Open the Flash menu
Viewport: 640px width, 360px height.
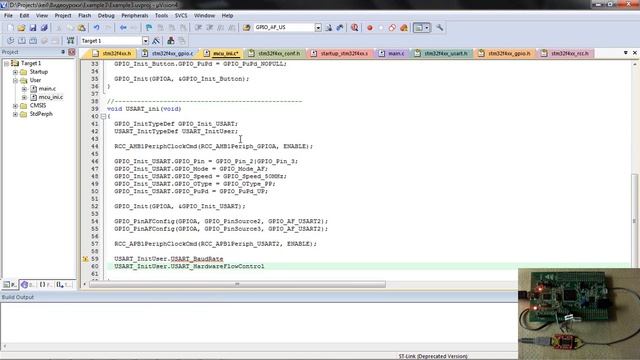[84, 16]
